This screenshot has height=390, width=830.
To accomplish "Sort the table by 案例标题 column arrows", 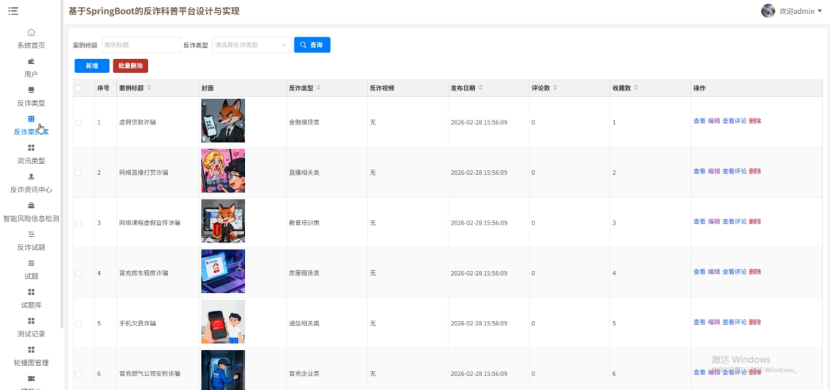I will click(149, 88).
